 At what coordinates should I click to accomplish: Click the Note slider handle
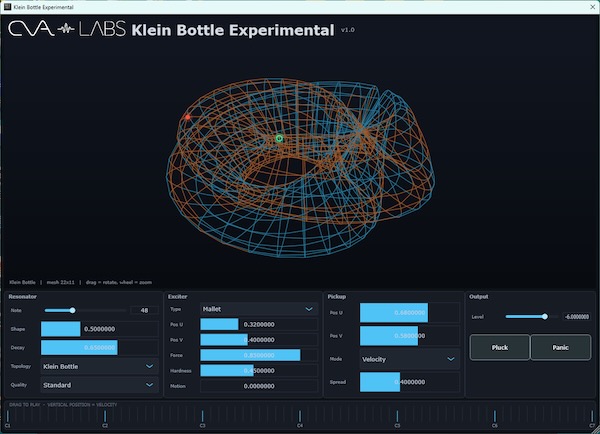click(x=72, y=310)
